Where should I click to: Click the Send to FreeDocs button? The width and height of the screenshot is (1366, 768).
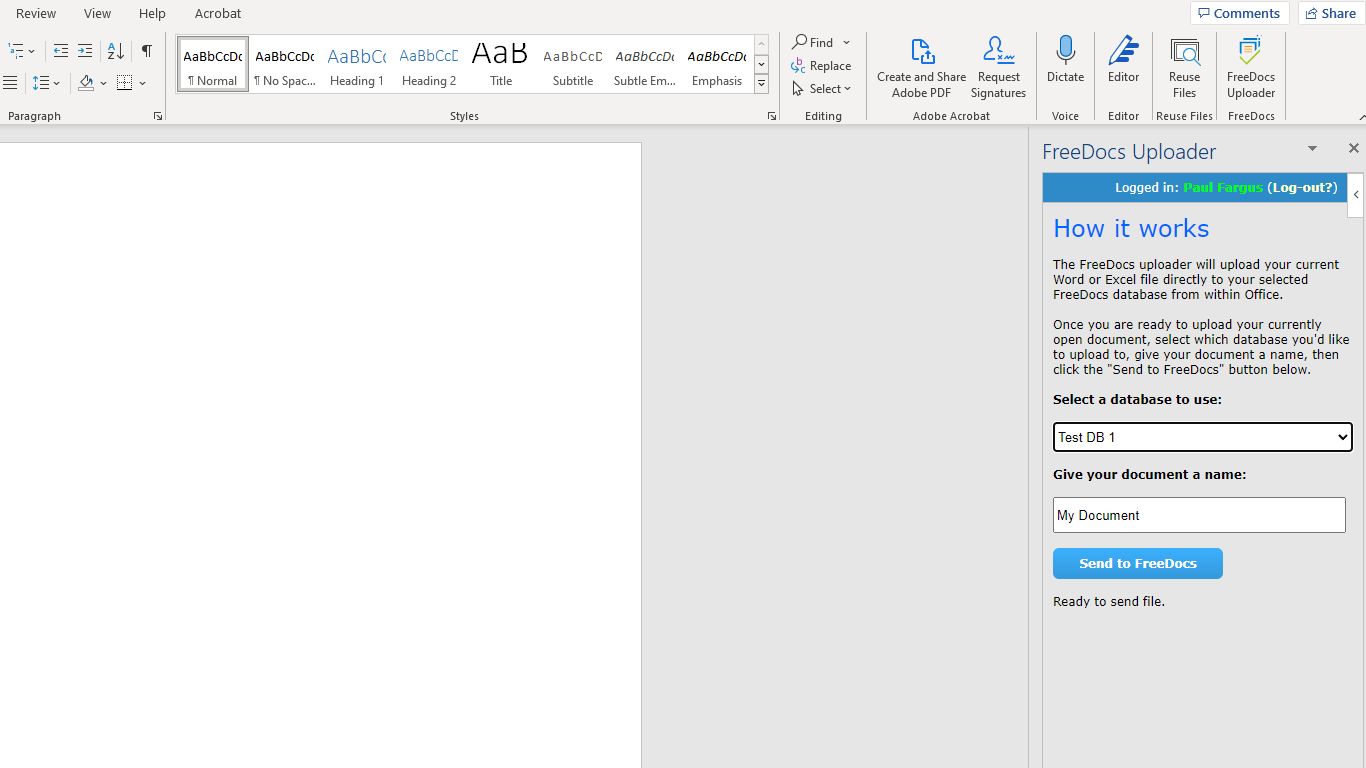point(1138,563)
